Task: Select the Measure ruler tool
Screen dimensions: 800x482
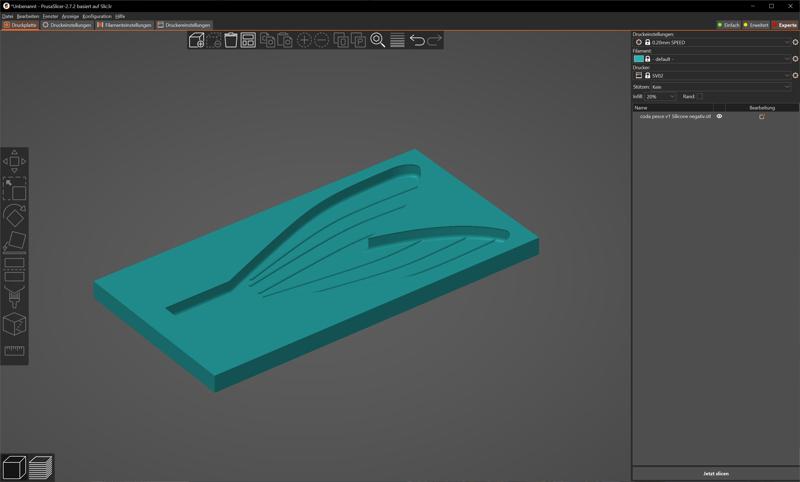Action: [x=14, y=350]
